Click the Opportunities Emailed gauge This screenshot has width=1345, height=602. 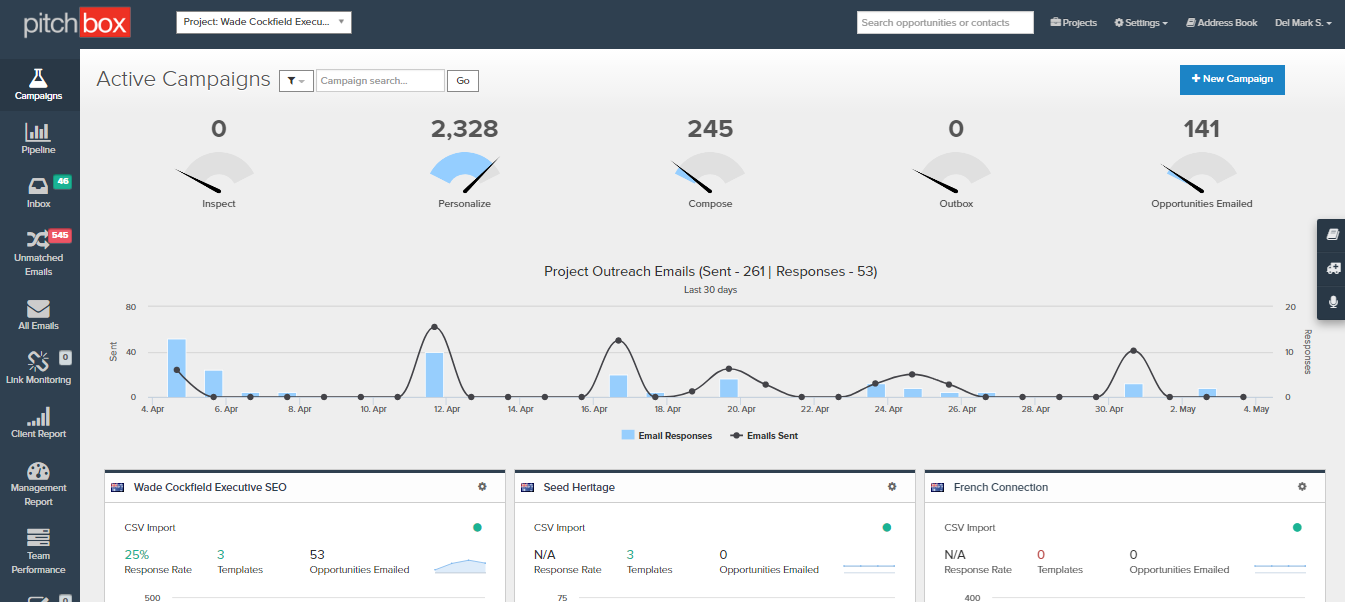pyautogui.click(x=1201, y=173)
